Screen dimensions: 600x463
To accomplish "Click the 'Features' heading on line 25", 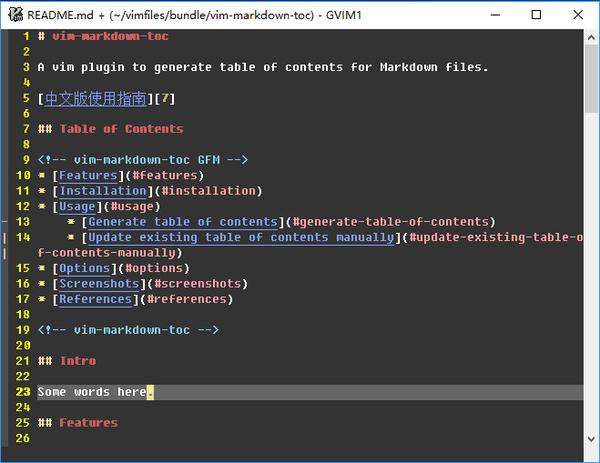I will click(89, 423).
